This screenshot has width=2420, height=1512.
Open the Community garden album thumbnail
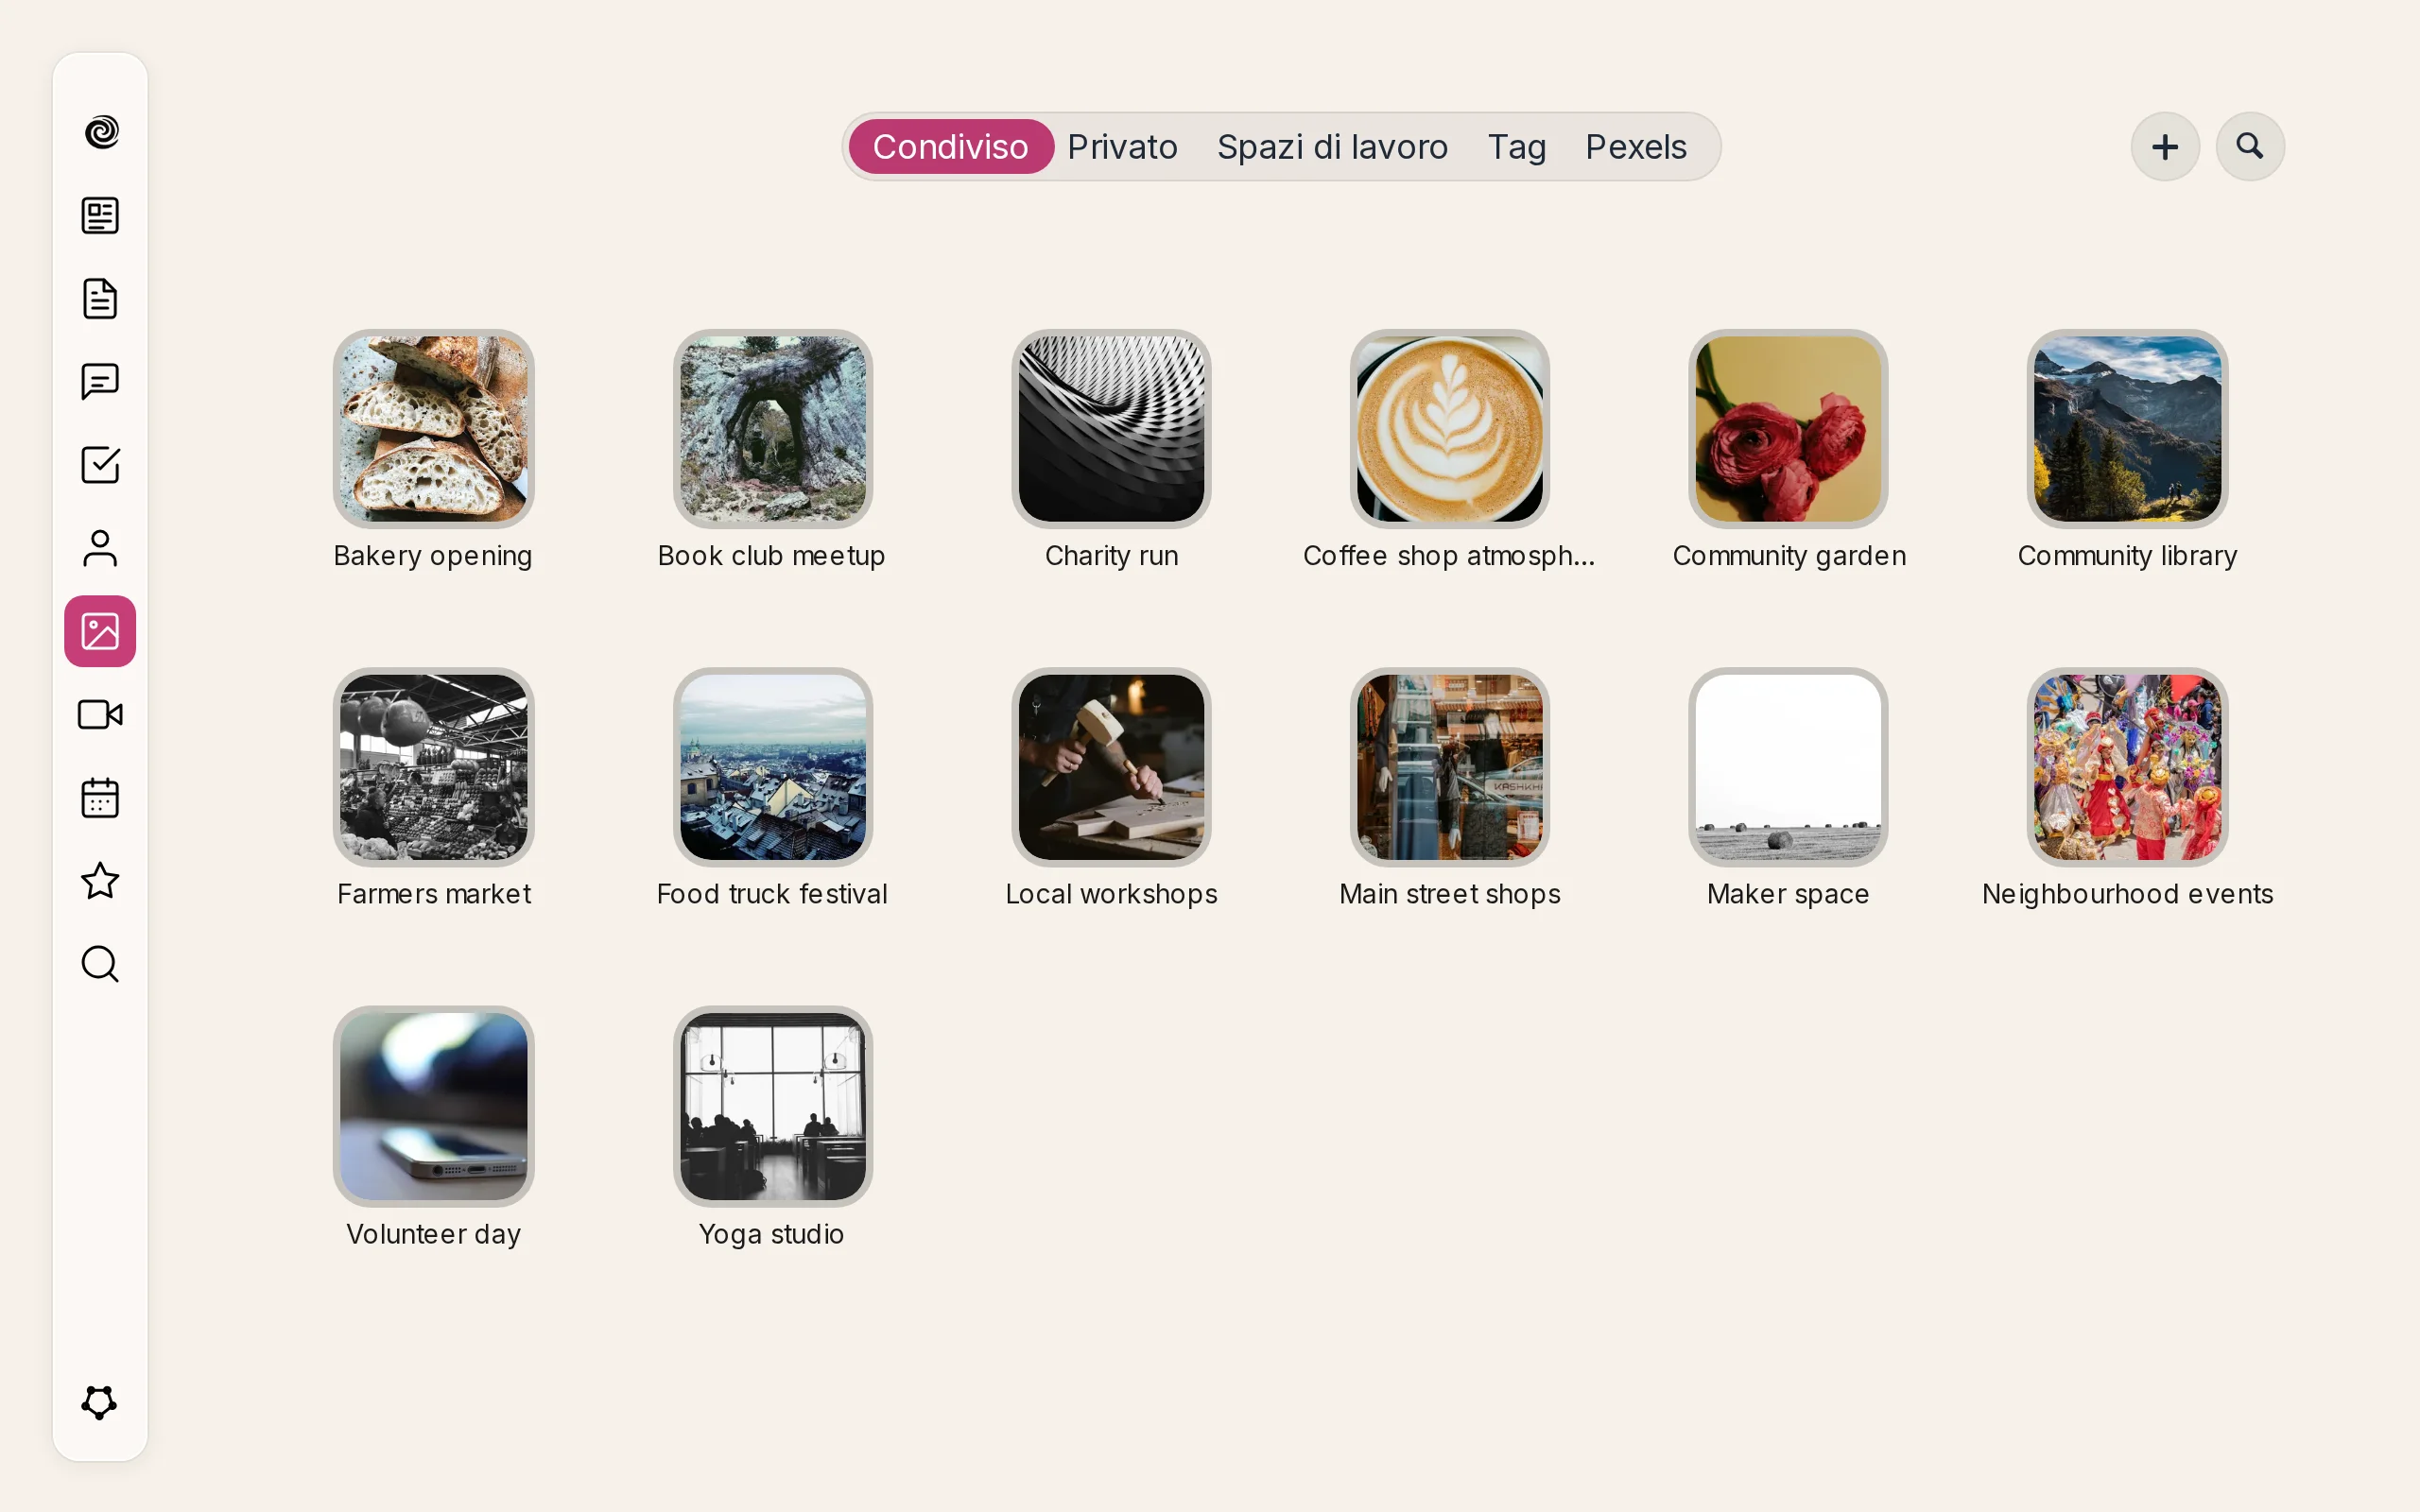1788,429
